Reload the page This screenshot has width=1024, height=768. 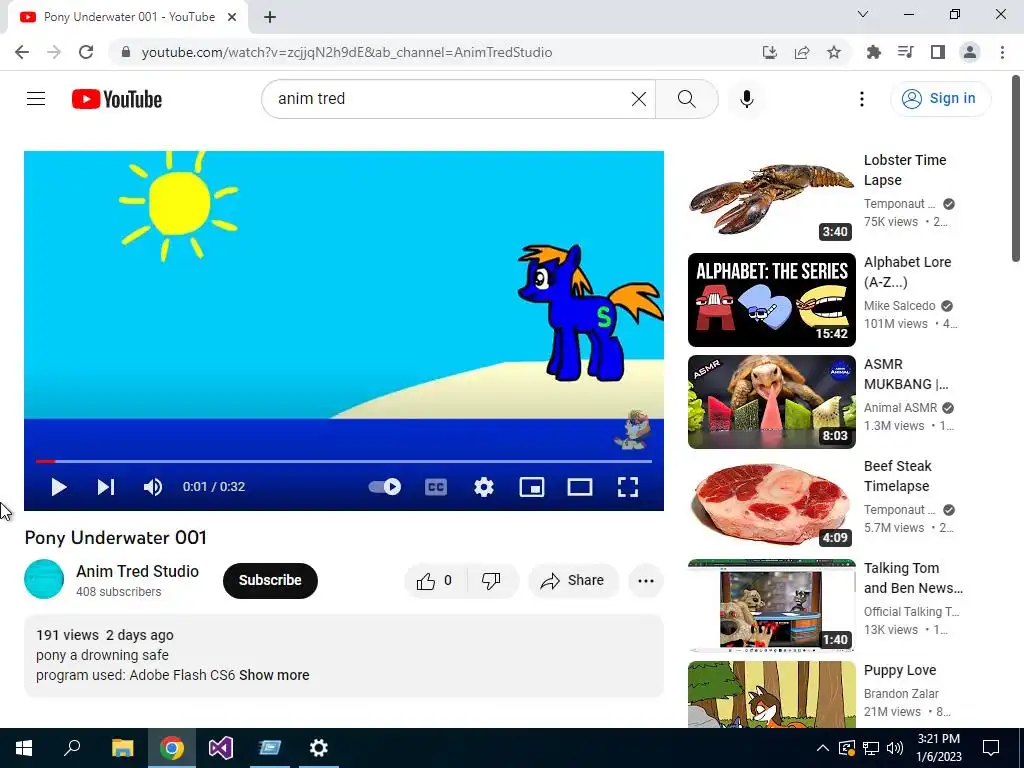coord(86,52)
